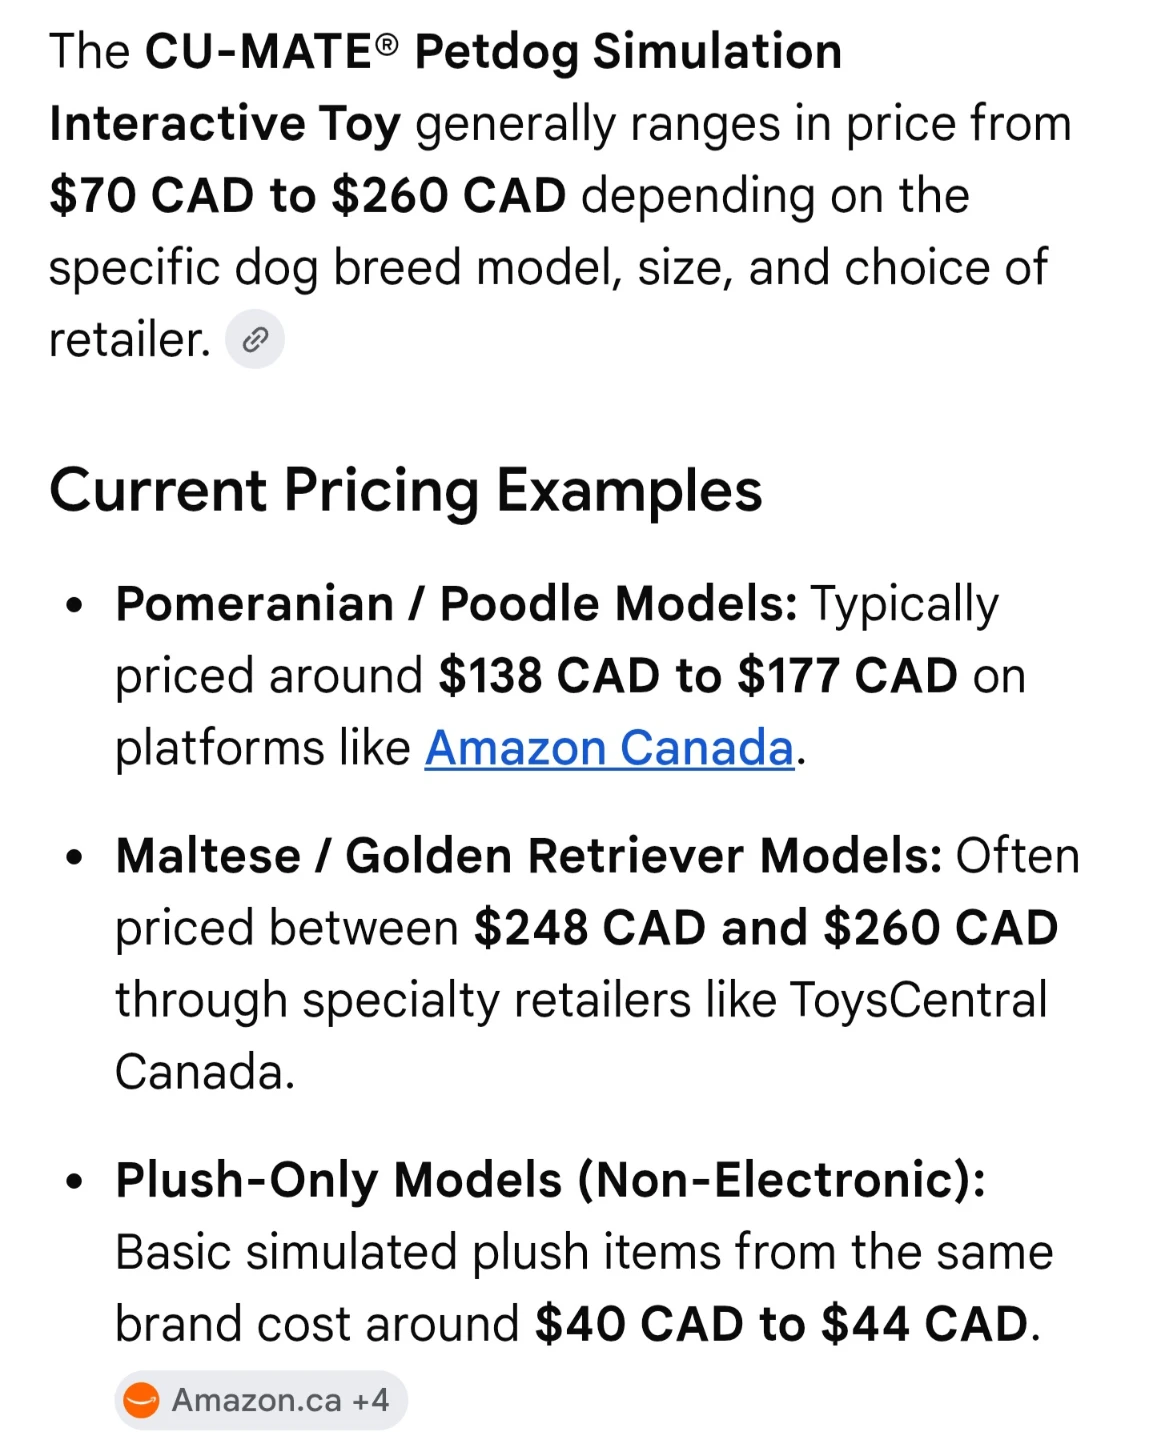Tap the Maltese / Golden Retriever Models label
Viewport: 1153px width, 1440px height.
click(x=529, y=856)
